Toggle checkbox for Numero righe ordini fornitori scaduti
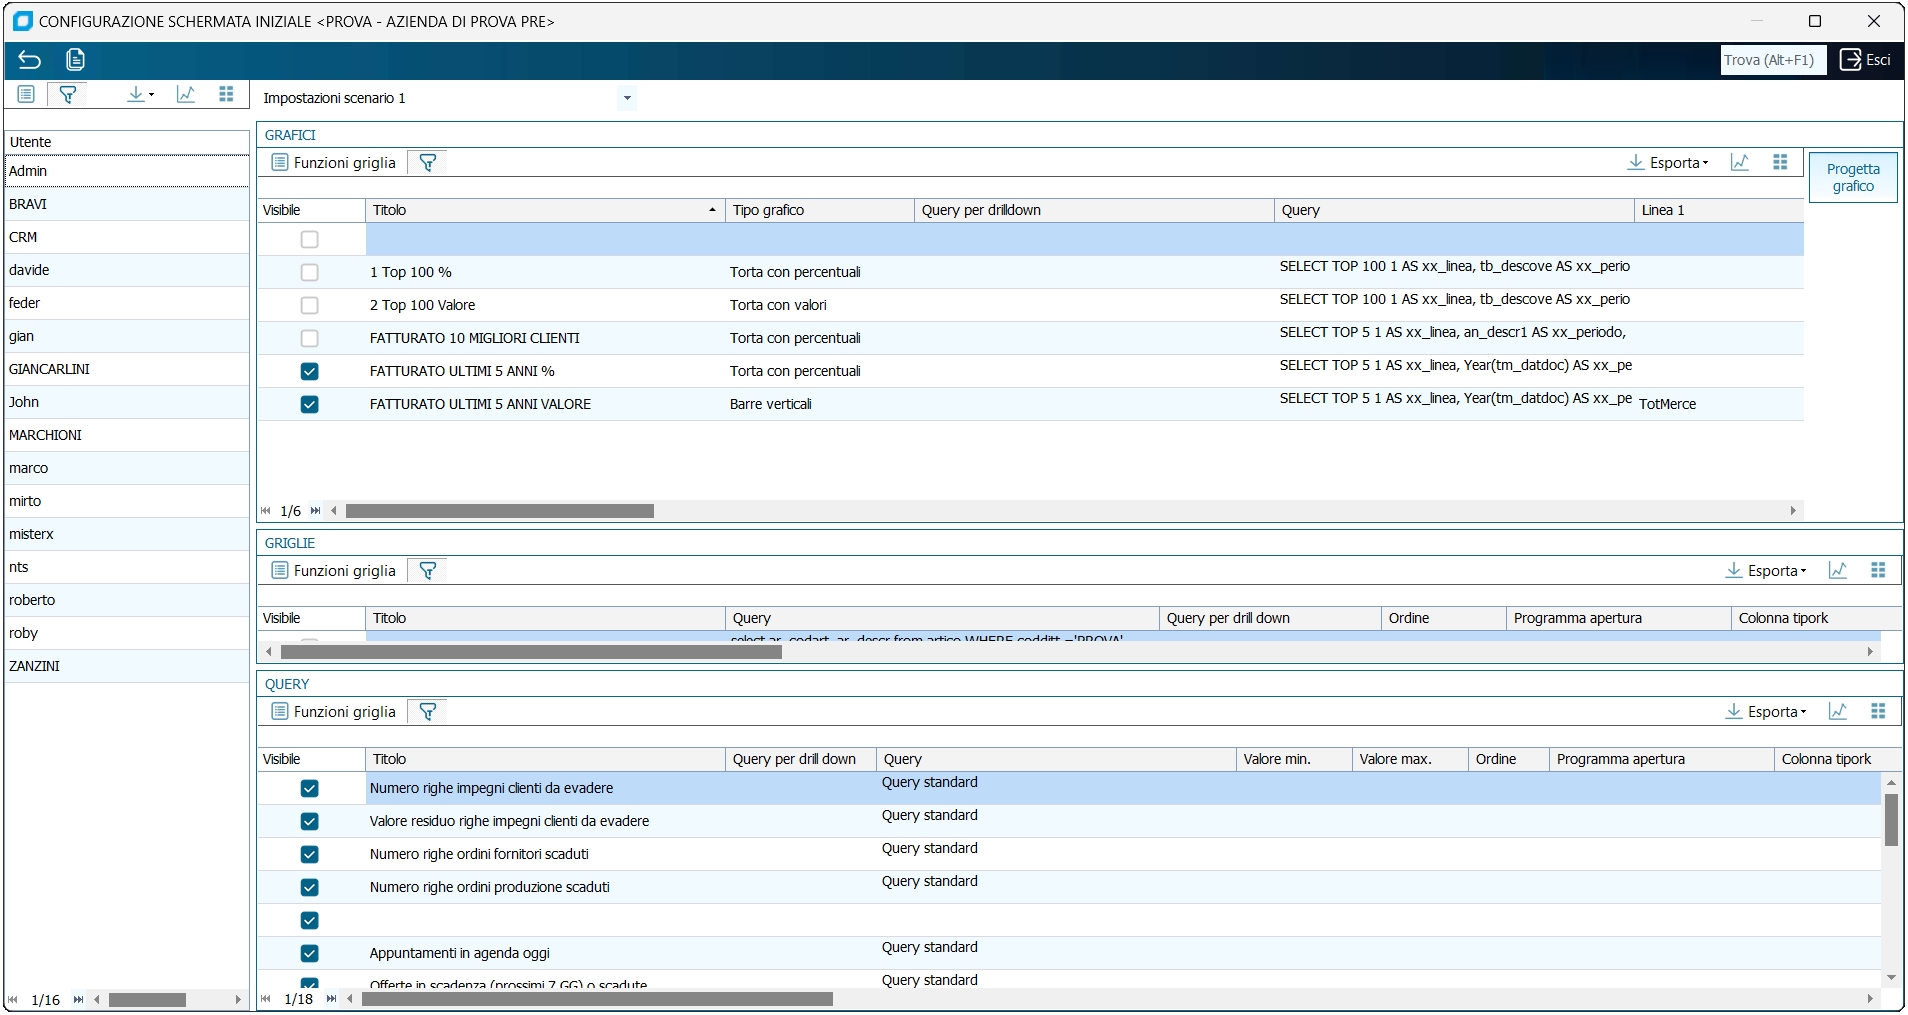This screenshot has height=1015, width=1908. click(x=310, y=854)
